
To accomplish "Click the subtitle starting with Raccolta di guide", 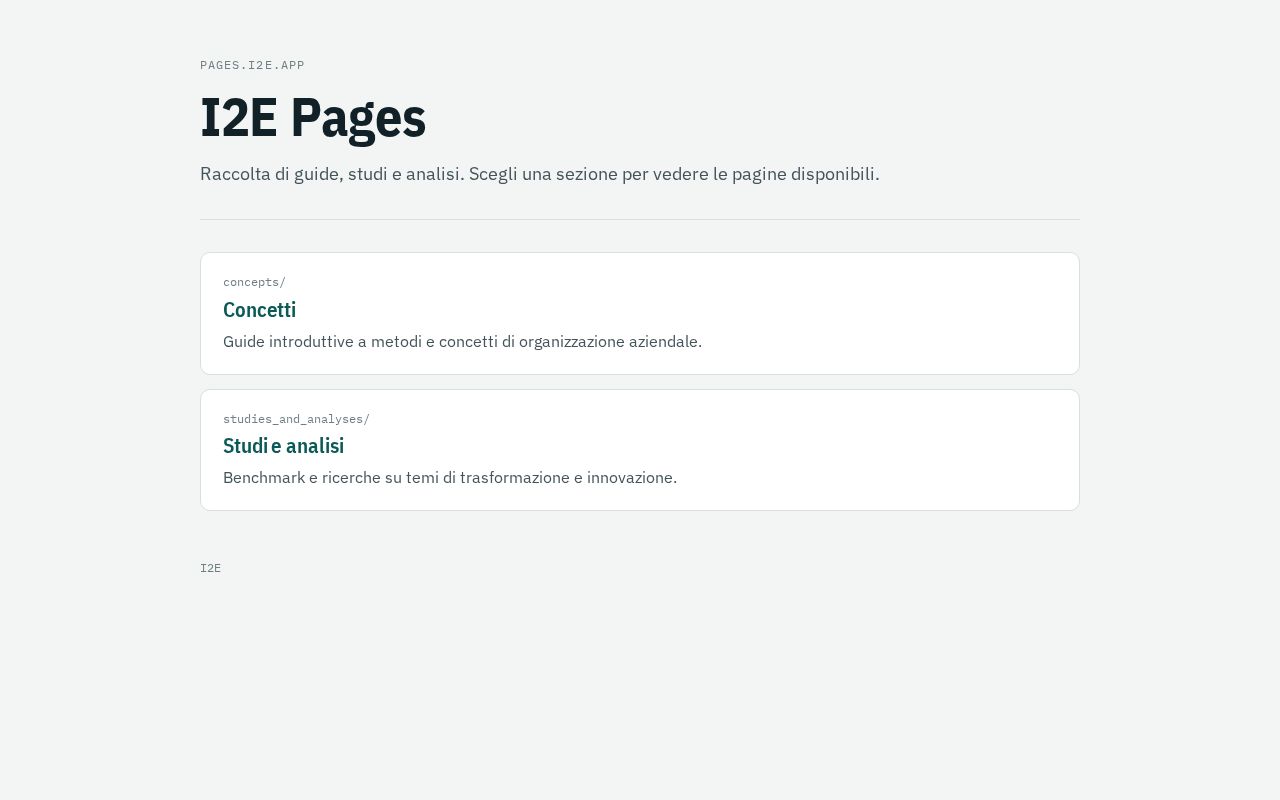I will [x=540, y=174].
